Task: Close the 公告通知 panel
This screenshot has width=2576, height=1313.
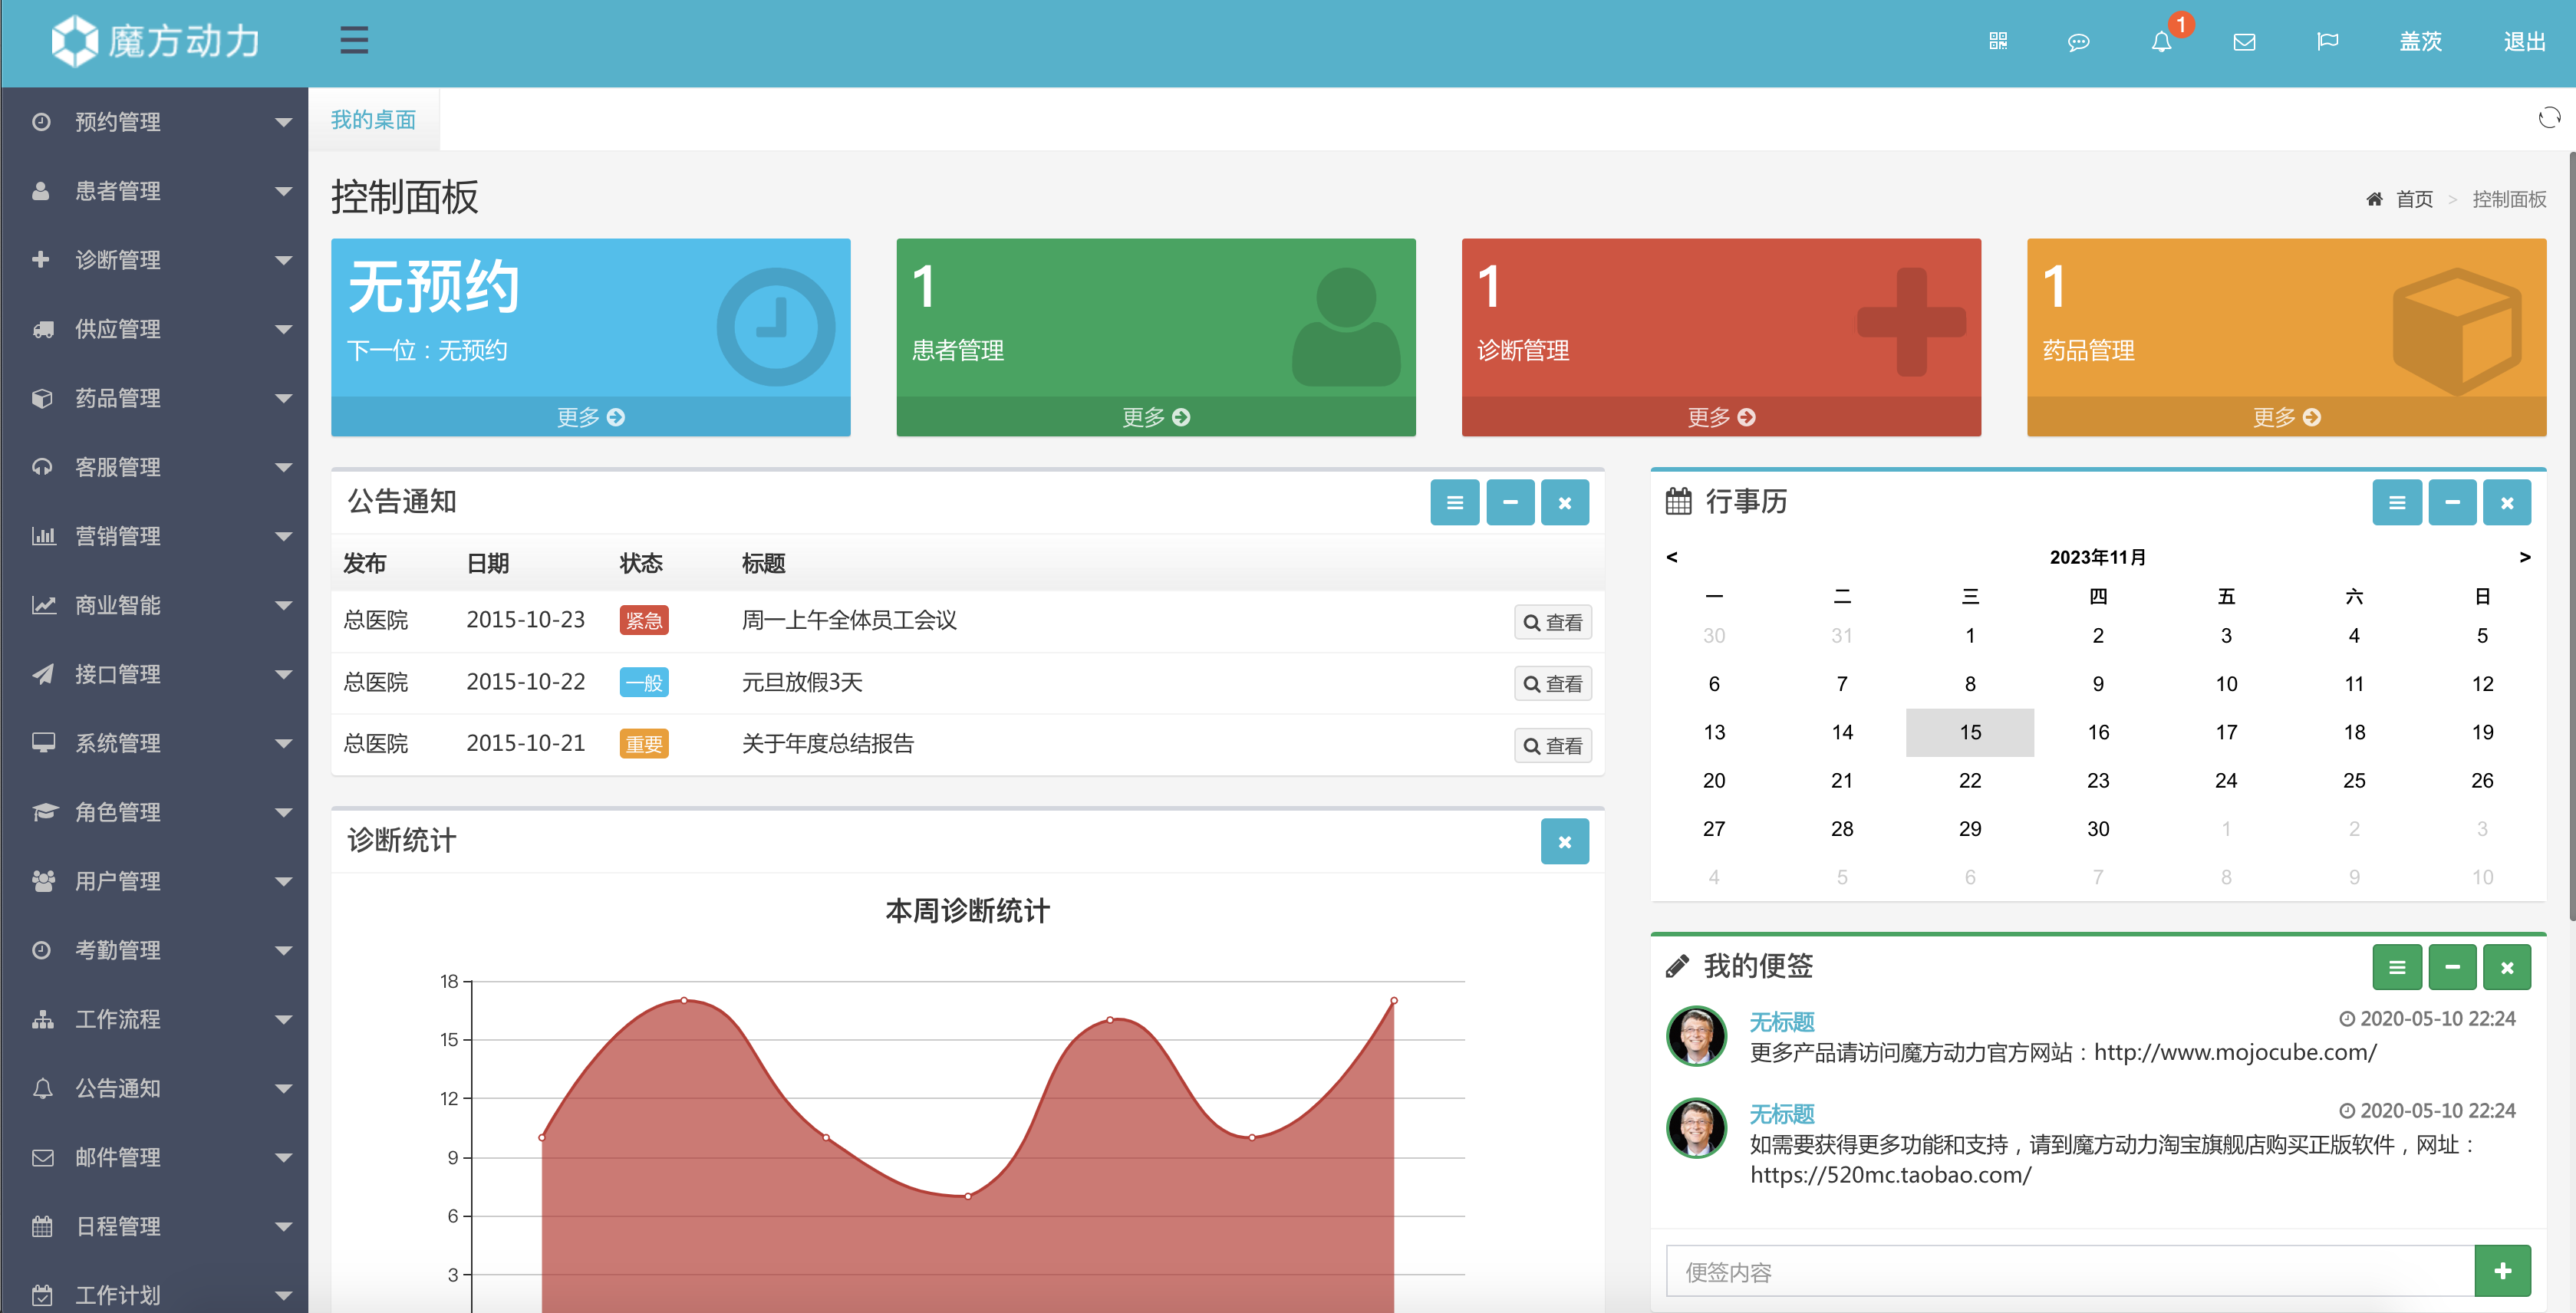Action: point(1565,502)
